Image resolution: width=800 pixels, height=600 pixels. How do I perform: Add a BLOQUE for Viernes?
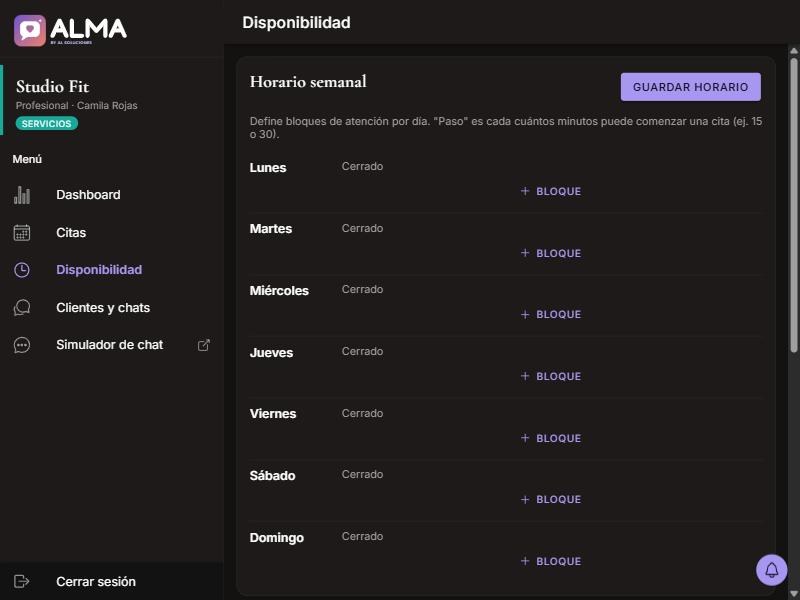[x=551, y=438]
